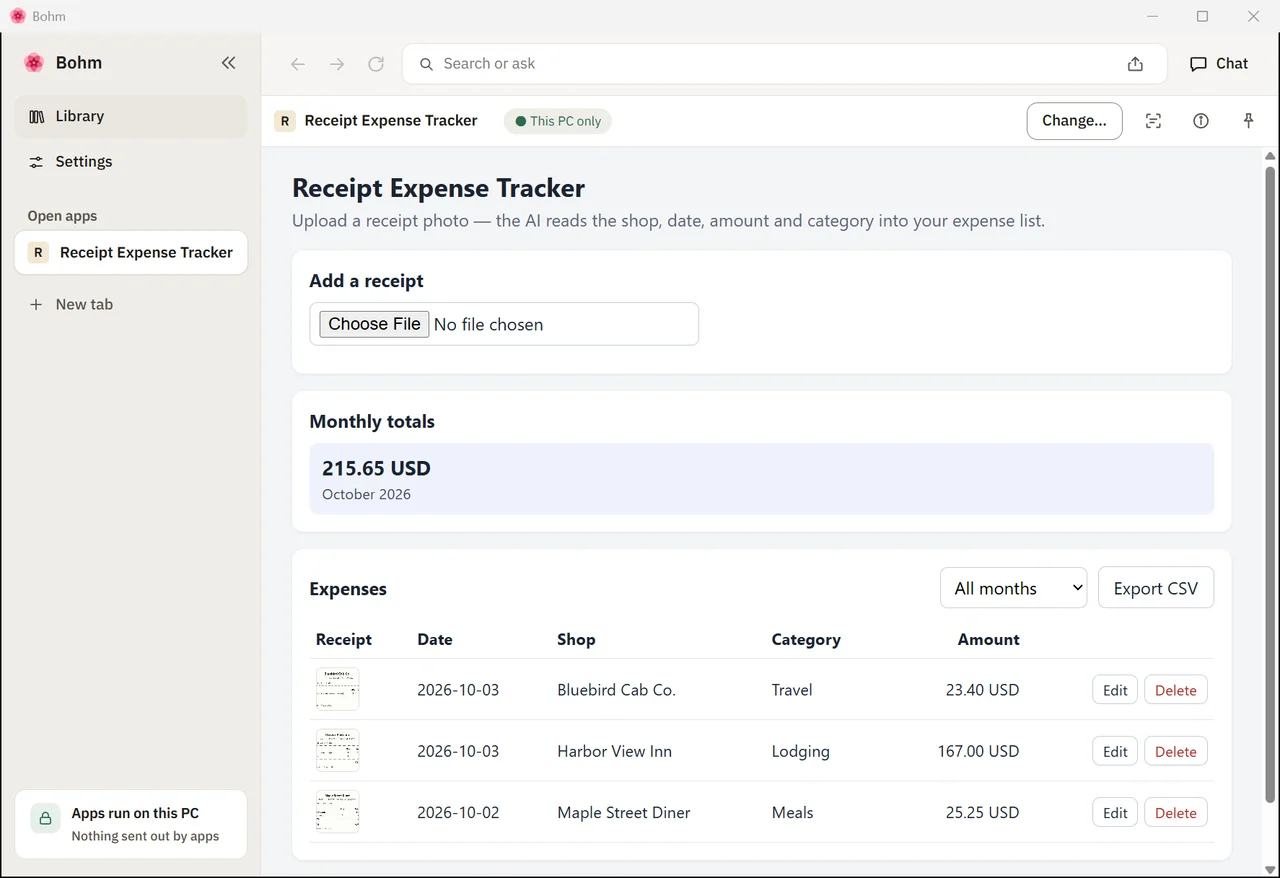Collapse the sidebar with the double-chevron icon
Viewport: 1280px width, 878px height.
point(228,63)
